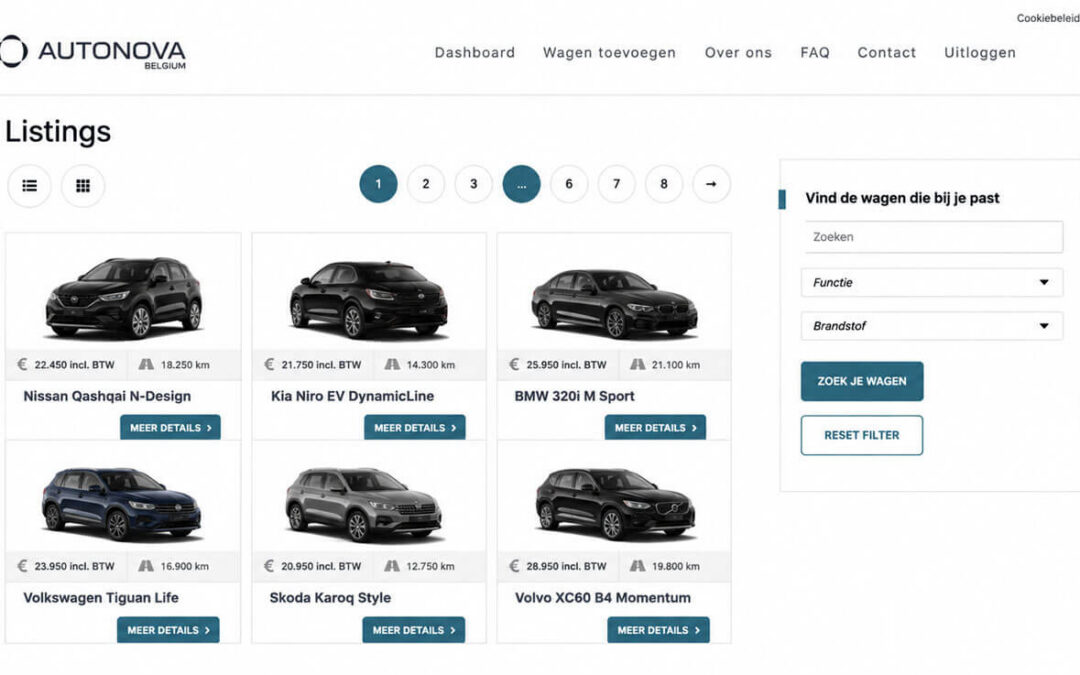Click road icon beside 21.100 km

(x=638, y=364)
